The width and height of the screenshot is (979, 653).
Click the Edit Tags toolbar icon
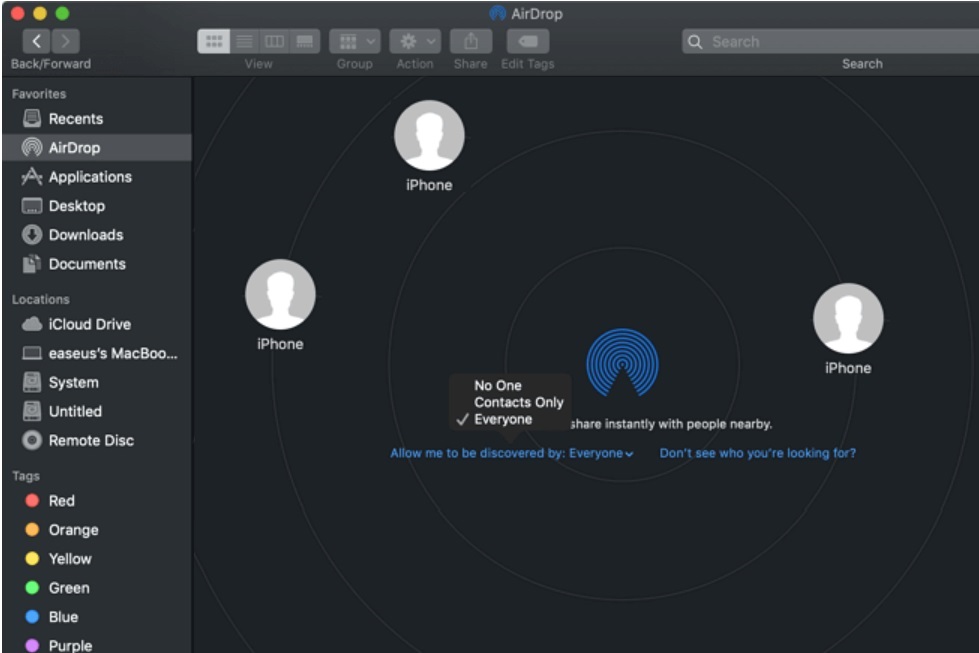pyautogui.click(x=527, y=41)
